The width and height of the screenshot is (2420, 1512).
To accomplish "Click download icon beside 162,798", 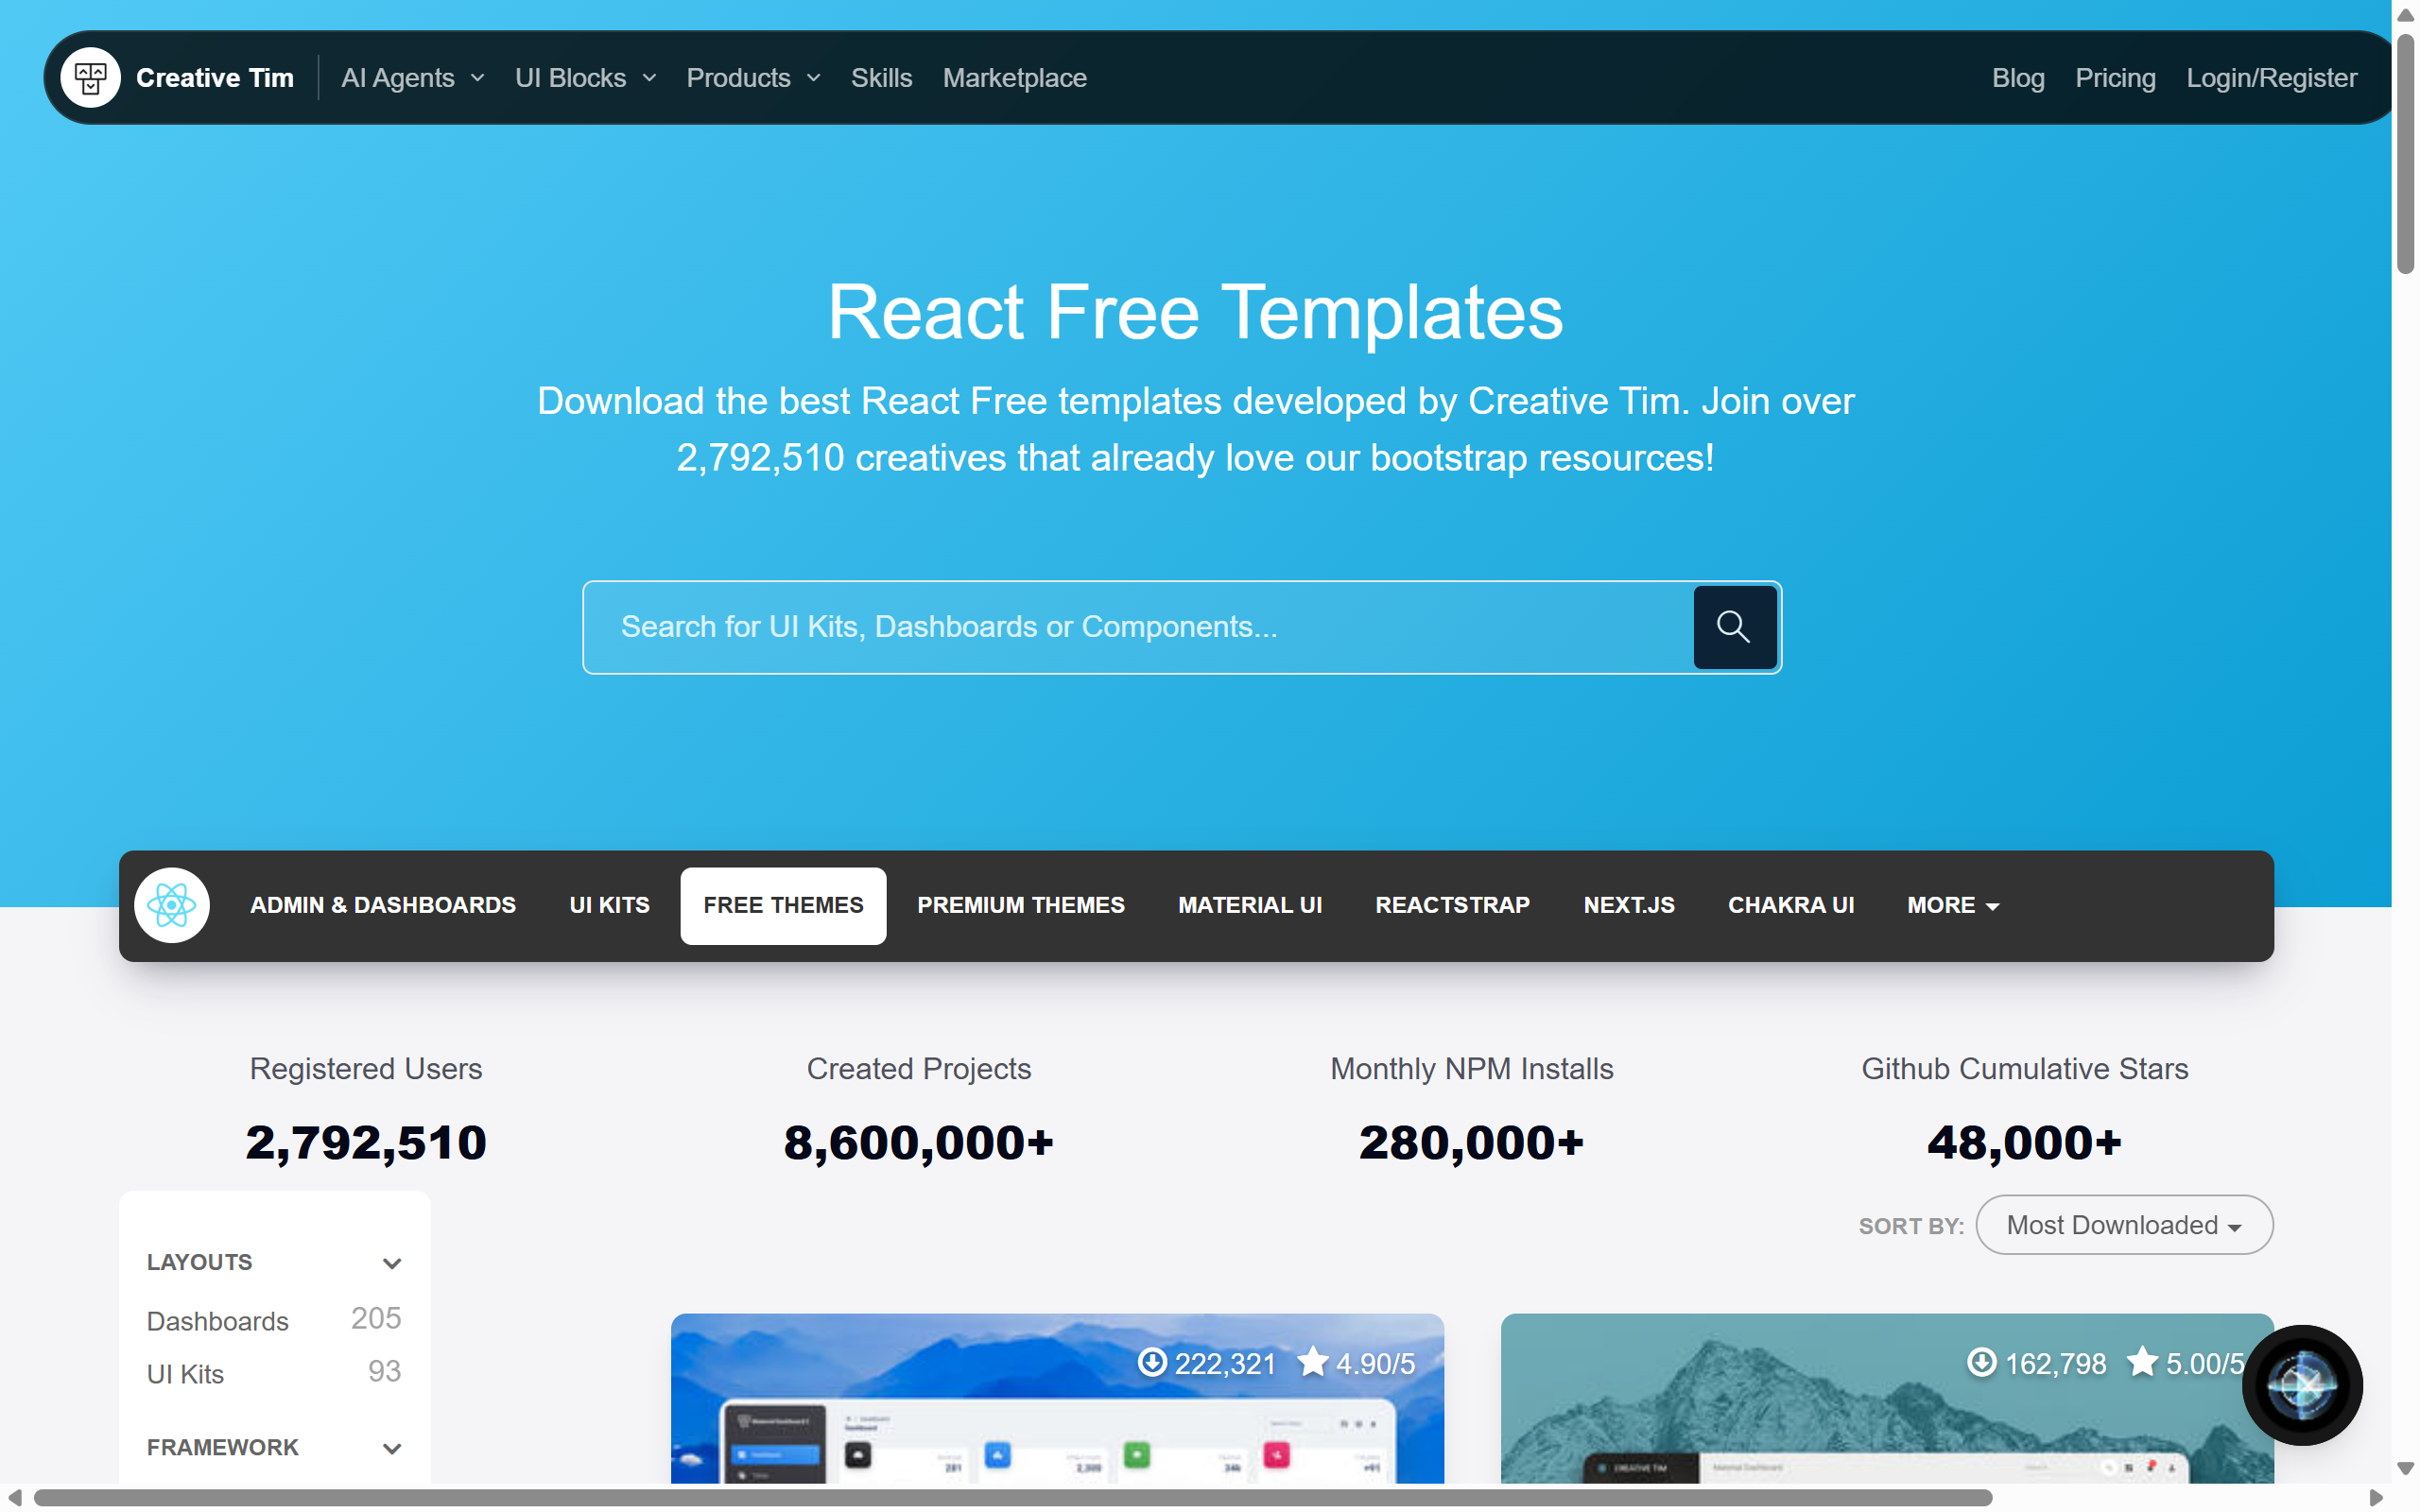I will (1981, 1362).
